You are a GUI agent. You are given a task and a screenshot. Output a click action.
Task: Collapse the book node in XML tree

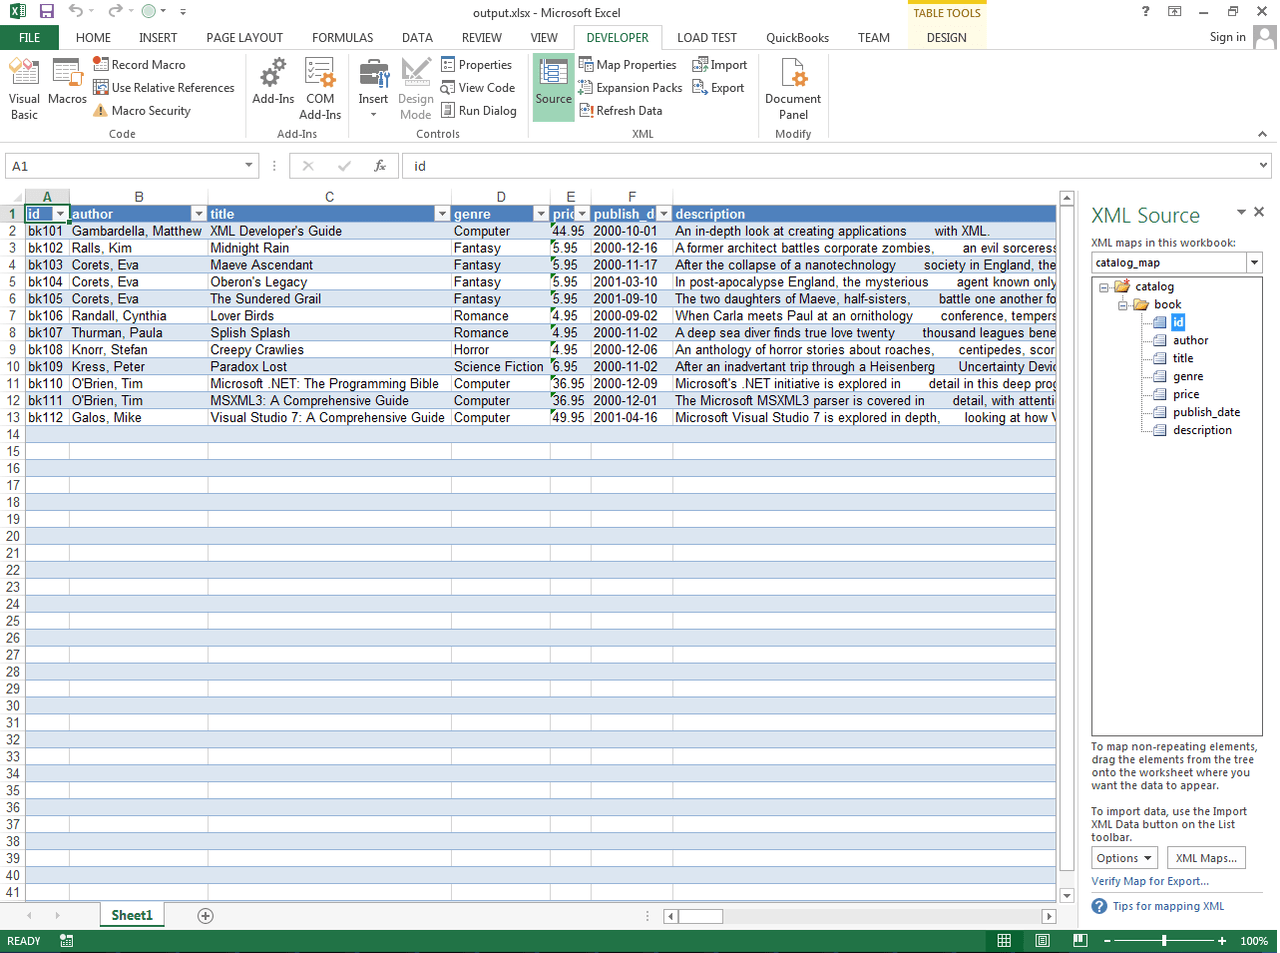(x=1122, y=305)
